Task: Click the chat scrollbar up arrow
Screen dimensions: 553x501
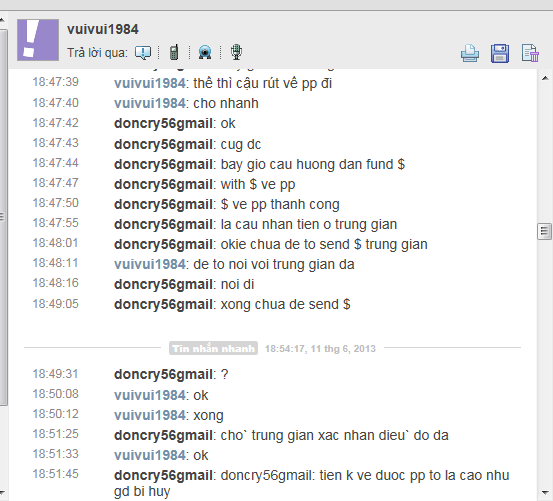Action: coord(545,78)
